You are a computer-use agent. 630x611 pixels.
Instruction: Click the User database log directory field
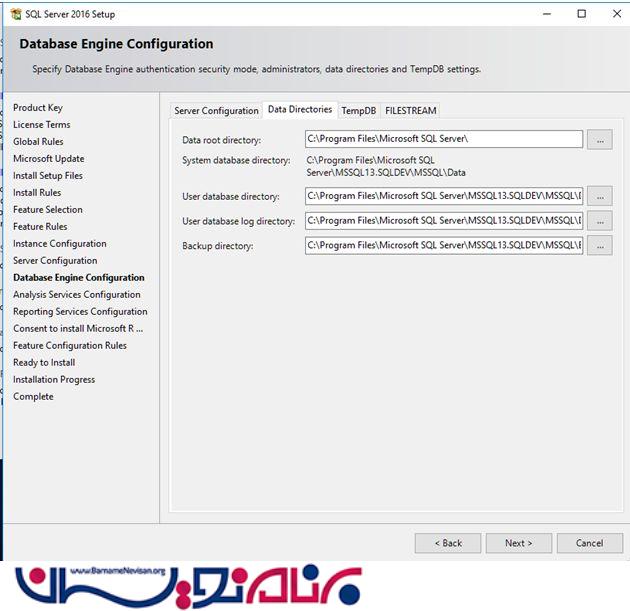pos(443,221)
